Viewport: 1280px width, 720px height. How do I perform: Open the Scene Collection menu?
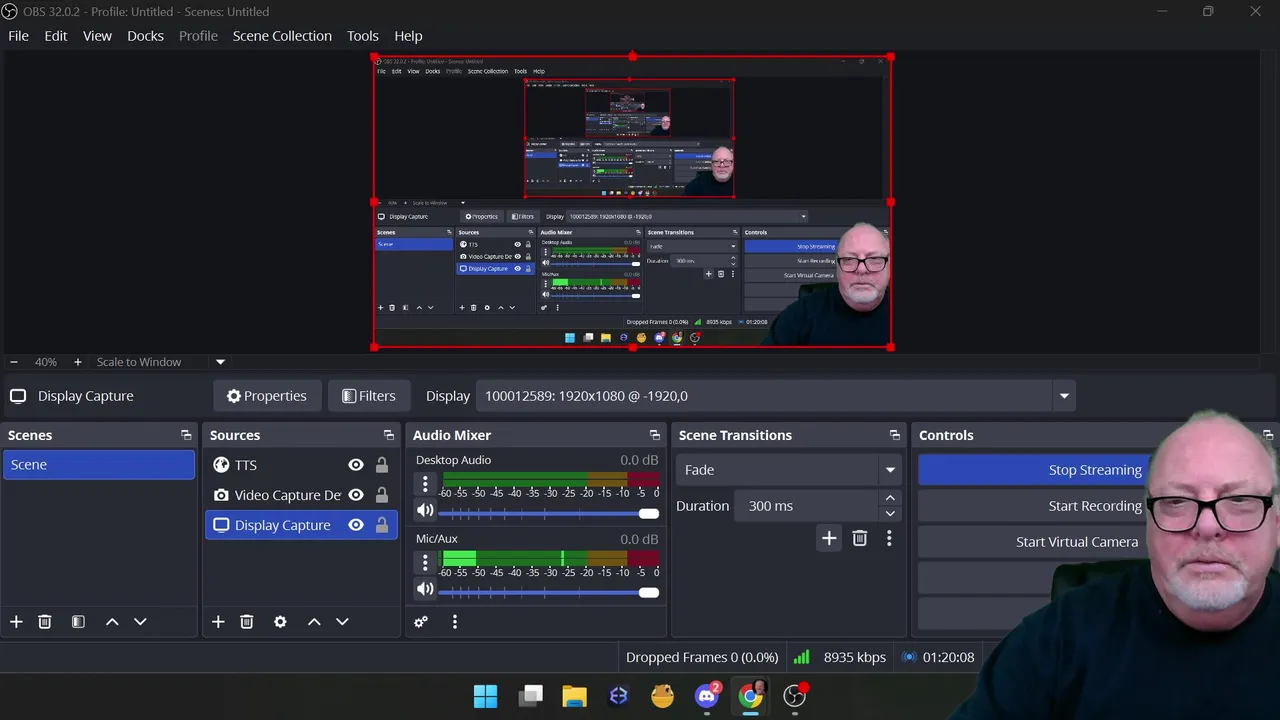[x=282, y=36]
